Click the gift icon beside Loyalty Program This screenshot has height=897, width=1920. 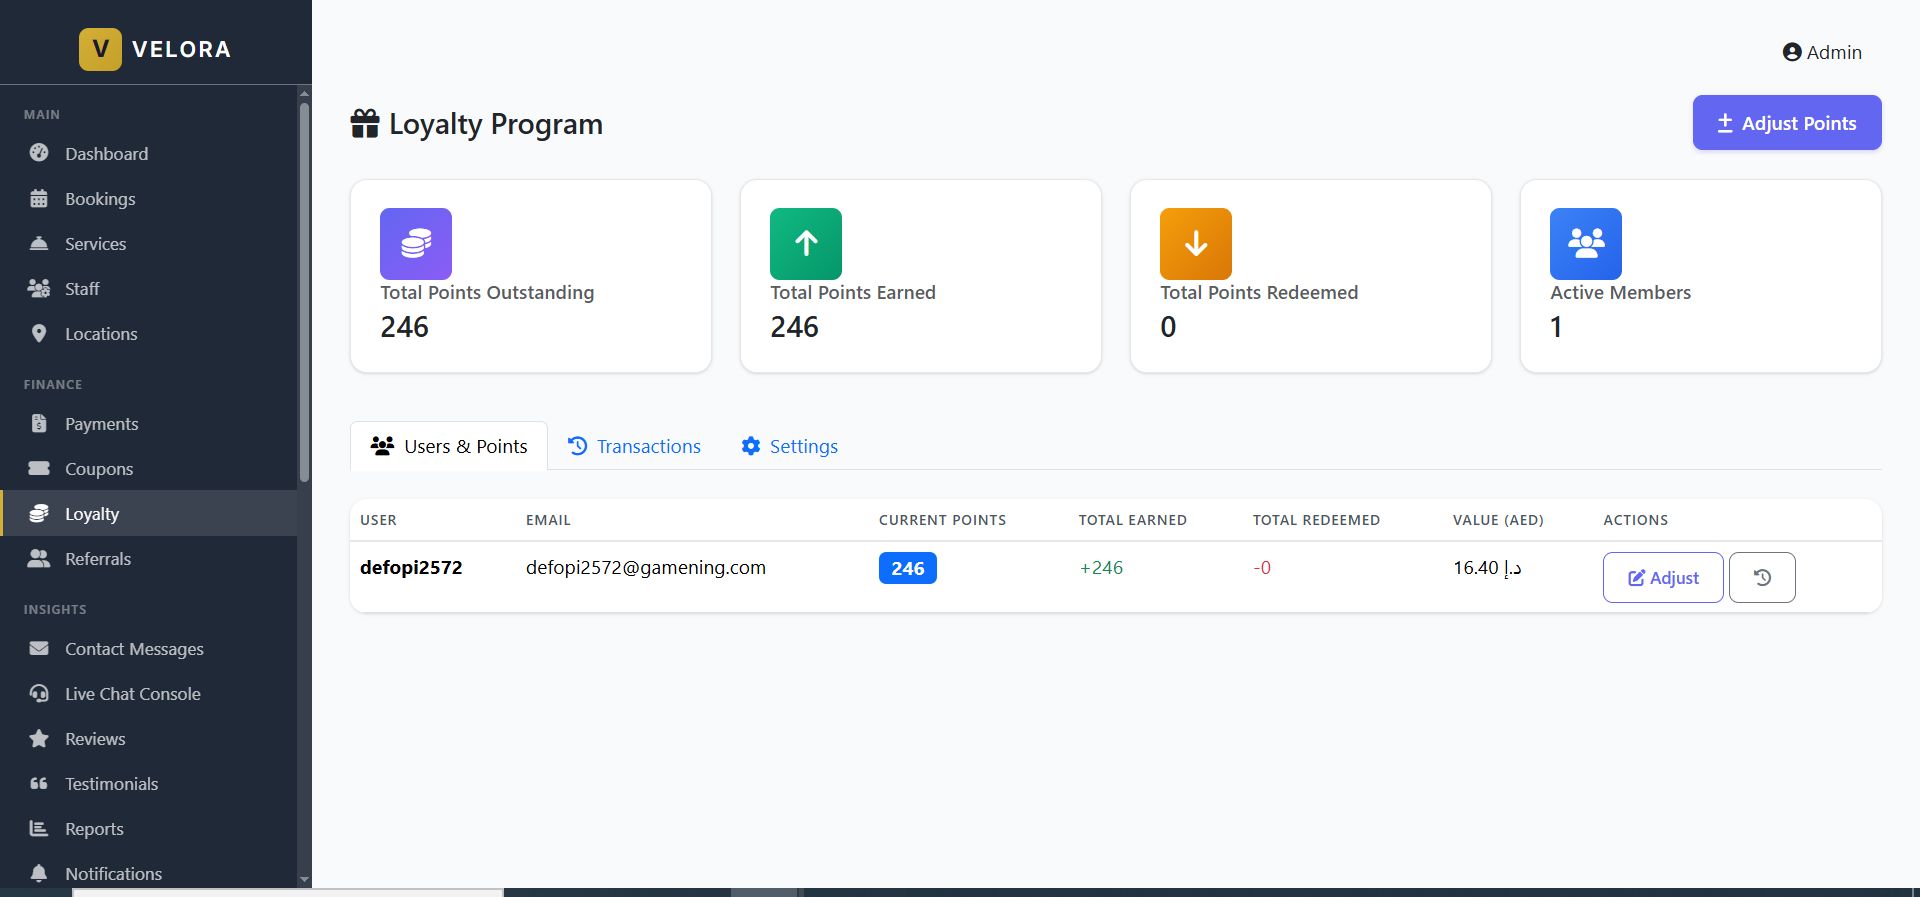(365, 124)
